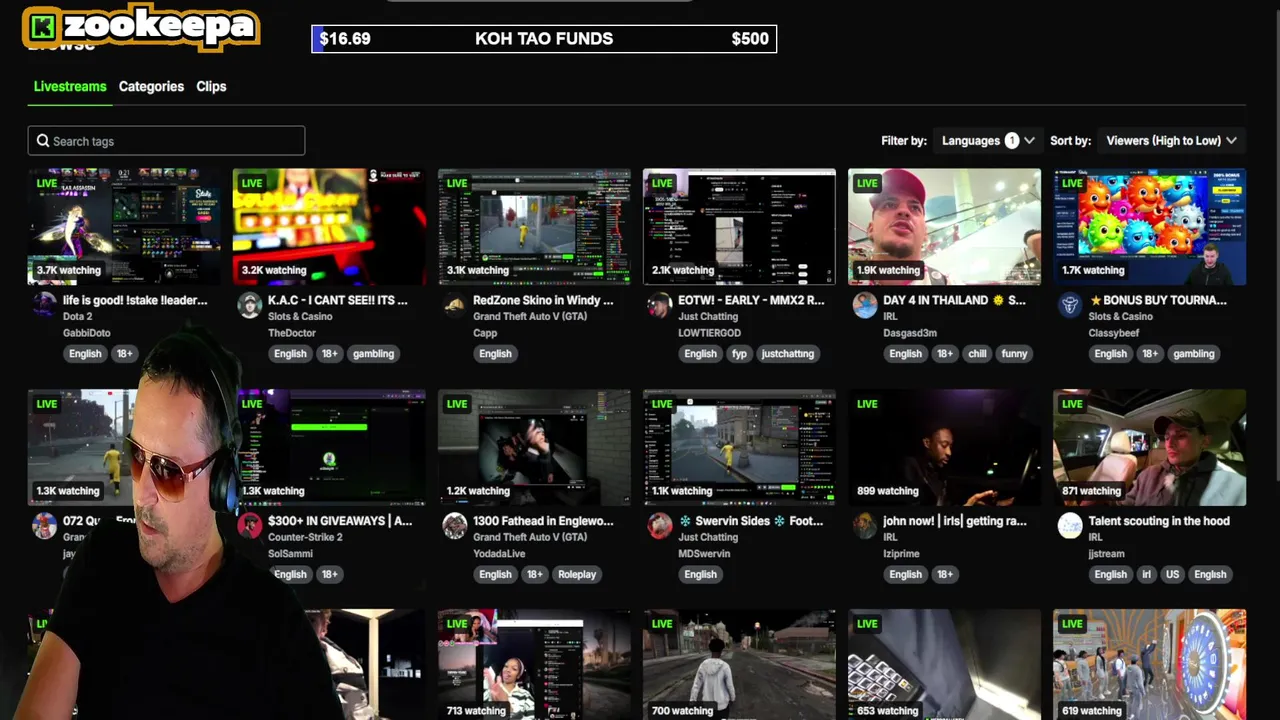Open Capp channel avatar
The width and height of the screenshot is (1280, 720).
(455, 306)
